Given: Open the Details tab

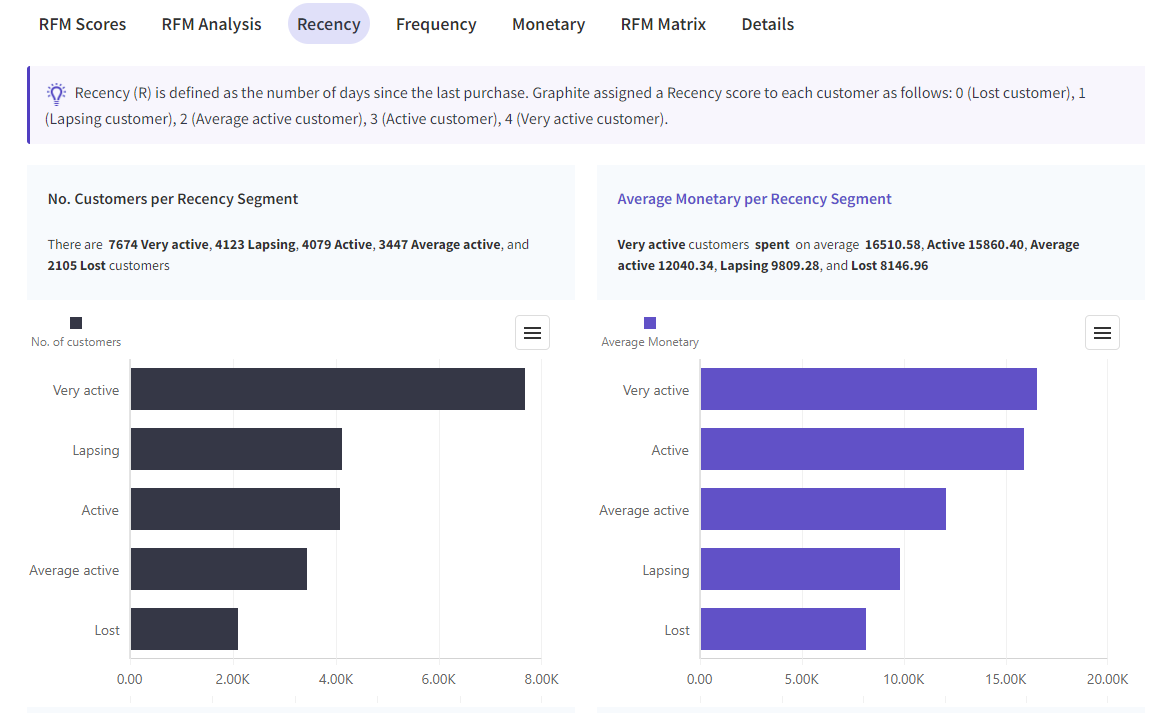Looking at the screenshot, I should [768, 24].
